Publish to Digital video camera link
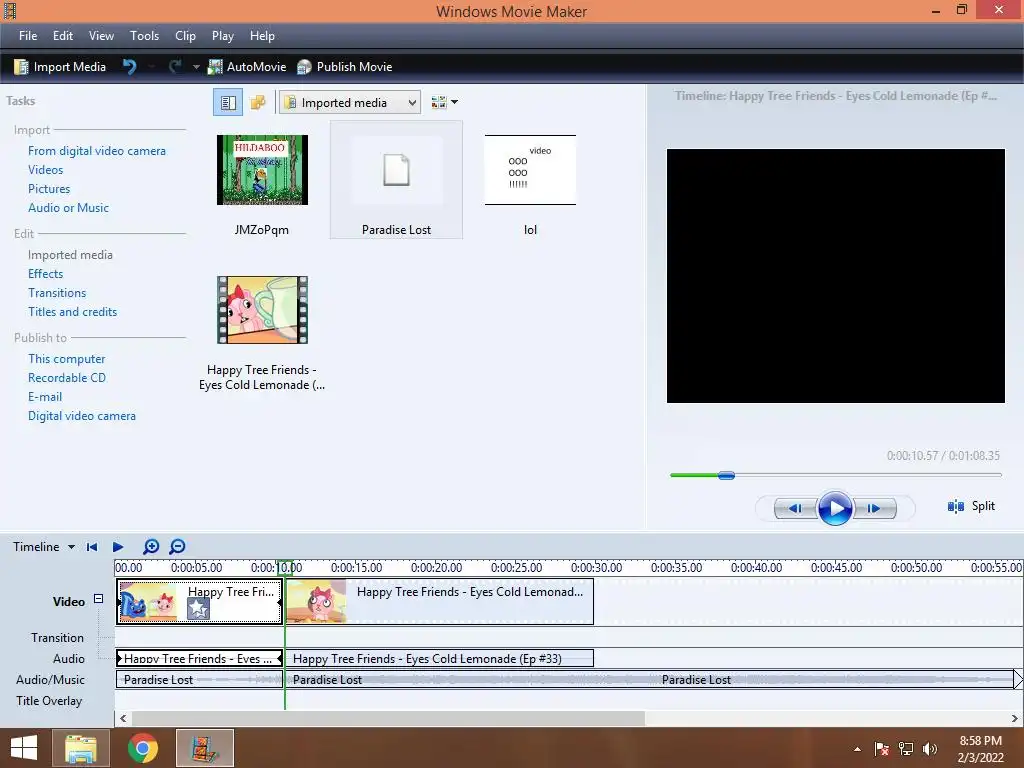1024x768 pixels. click(82, 415)
